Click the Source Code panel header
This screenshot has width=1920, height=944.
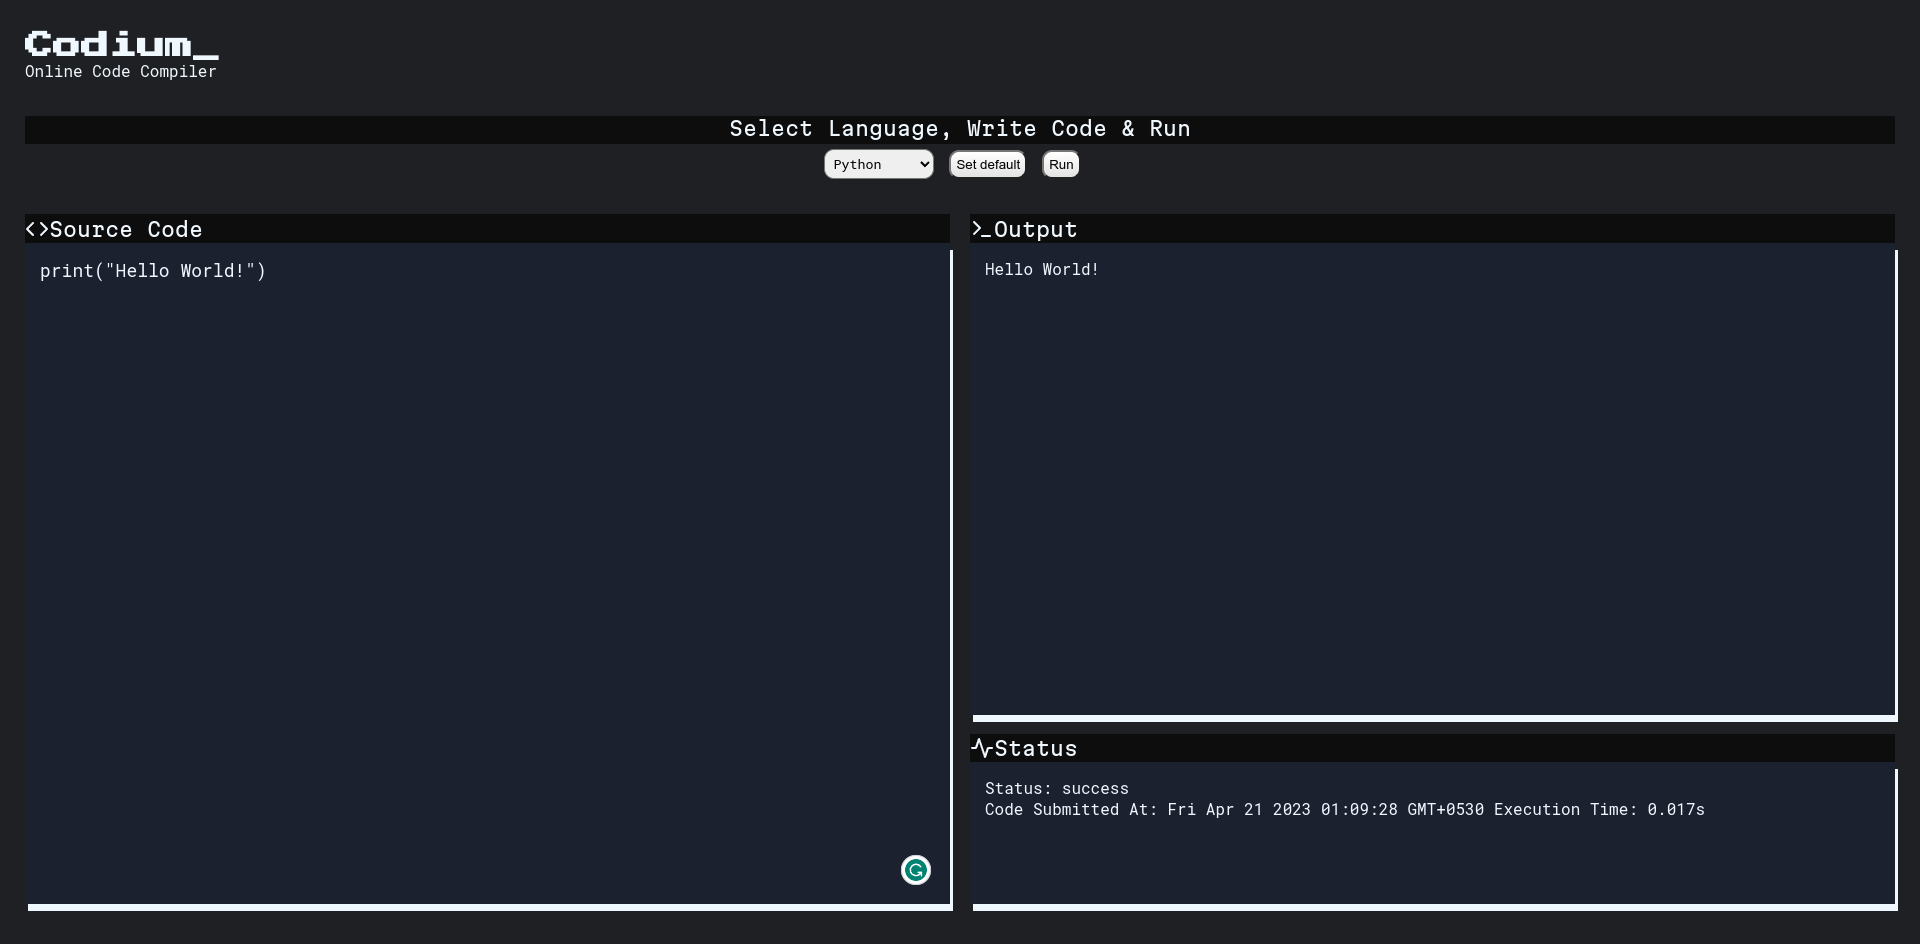coord(126,229)
